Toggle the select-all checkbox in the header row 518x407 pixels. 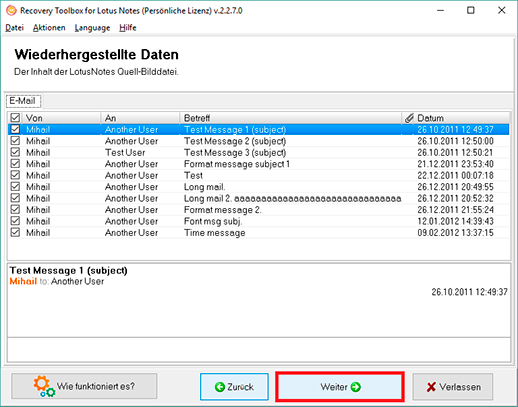coord(15,118)
